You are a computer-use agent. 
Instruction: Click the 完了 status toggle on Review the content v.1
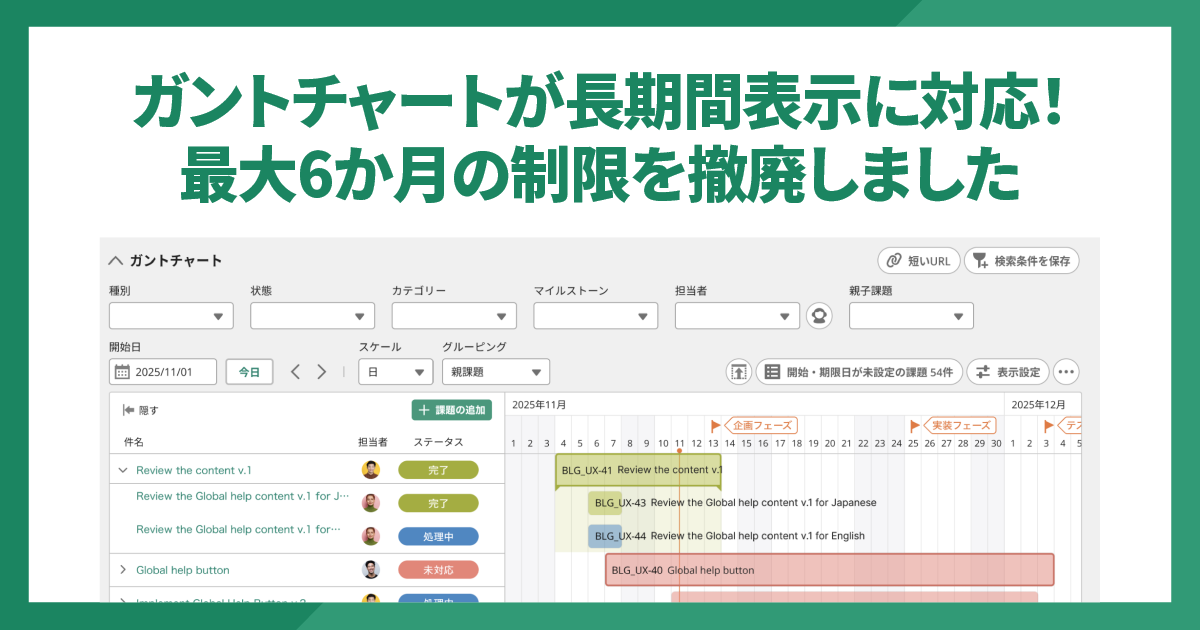(439, 469)
